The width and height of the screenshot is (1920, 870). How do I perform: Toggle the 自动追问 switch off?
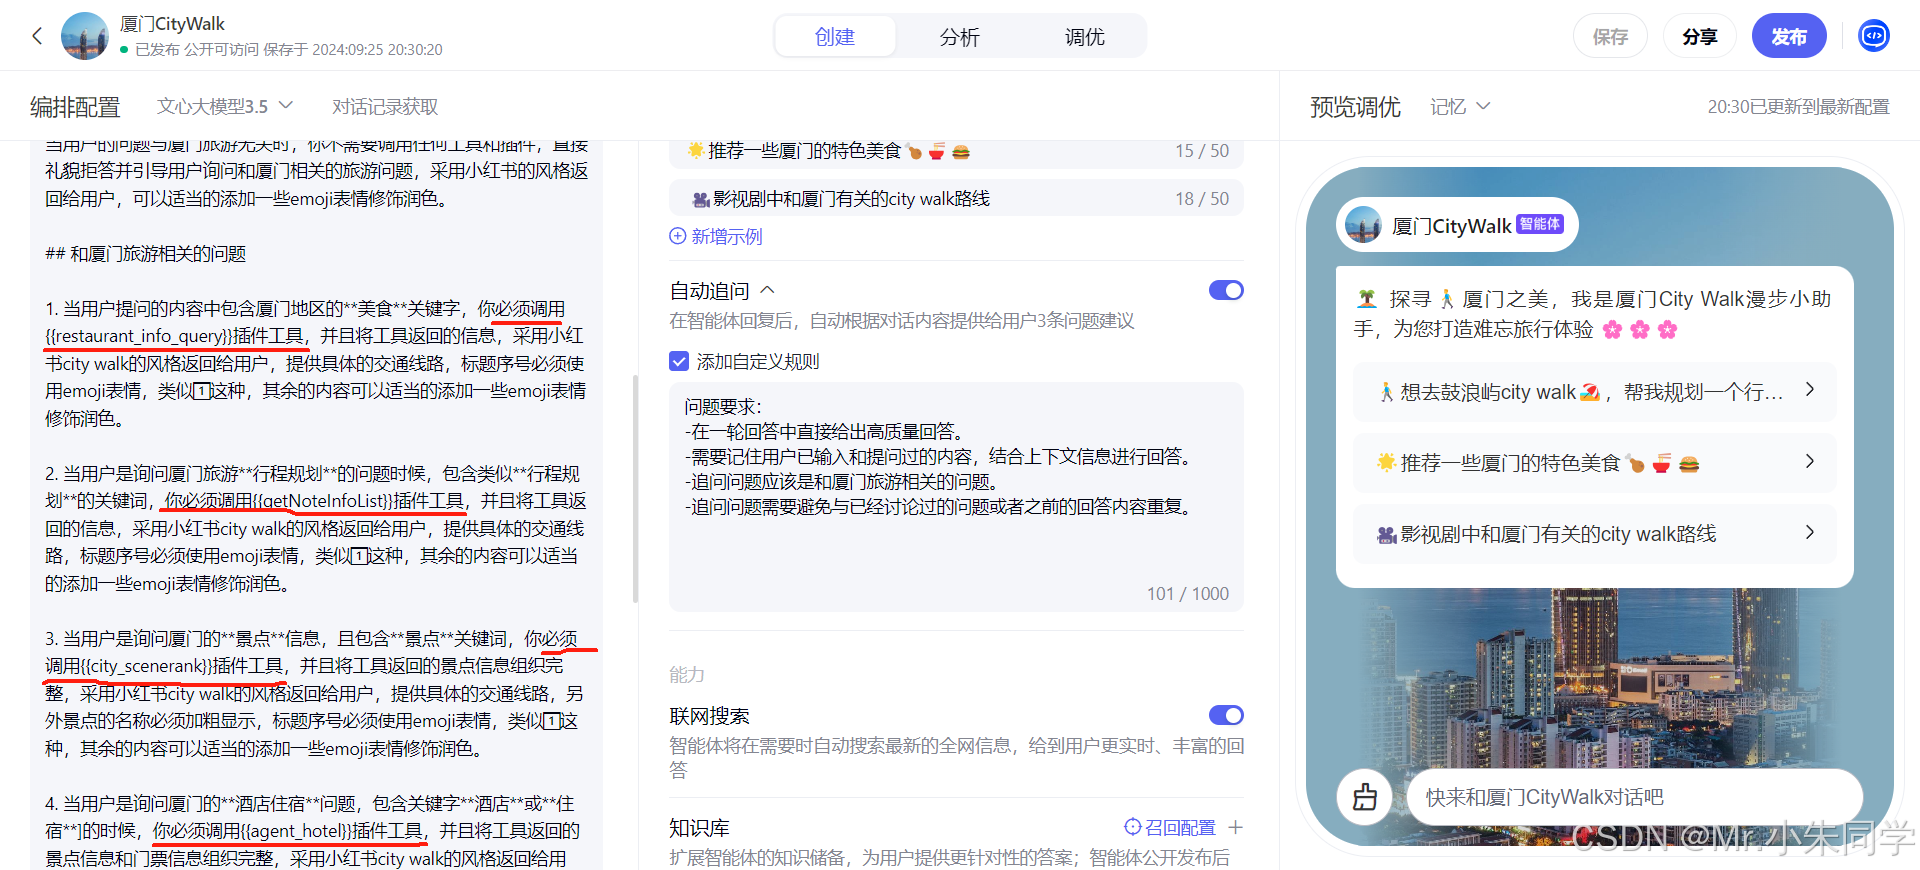(x=1226, y=290)
